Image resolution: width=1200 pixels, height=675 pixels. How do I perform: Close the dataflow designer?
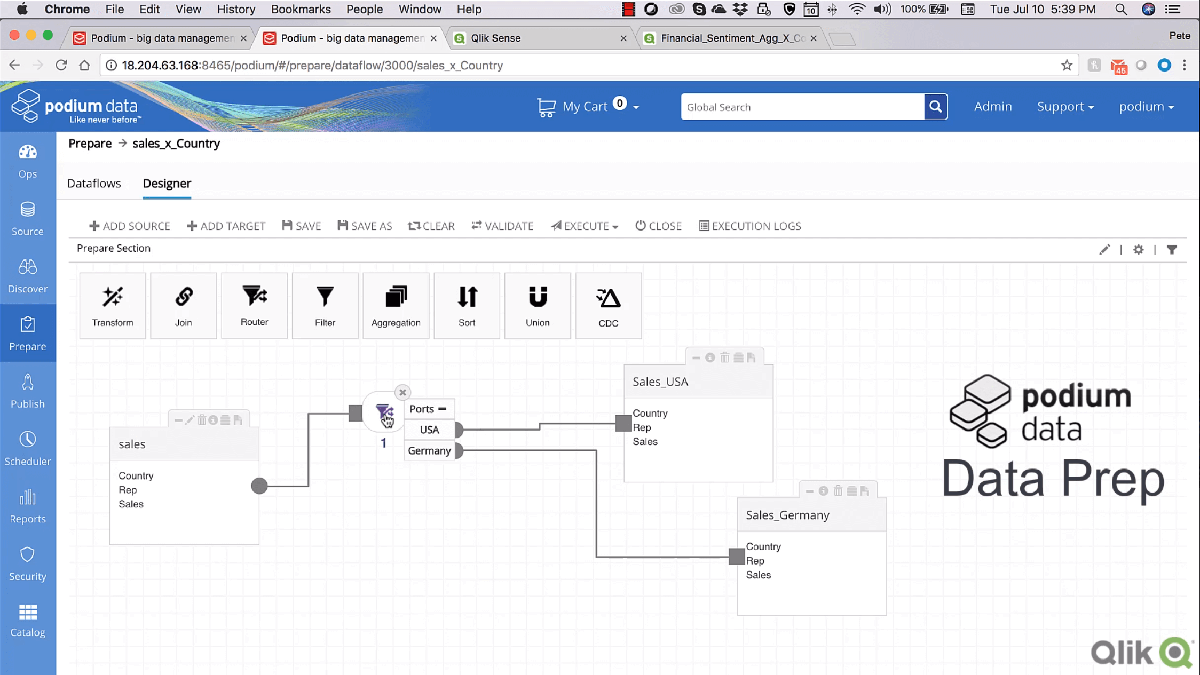point(659,226)
